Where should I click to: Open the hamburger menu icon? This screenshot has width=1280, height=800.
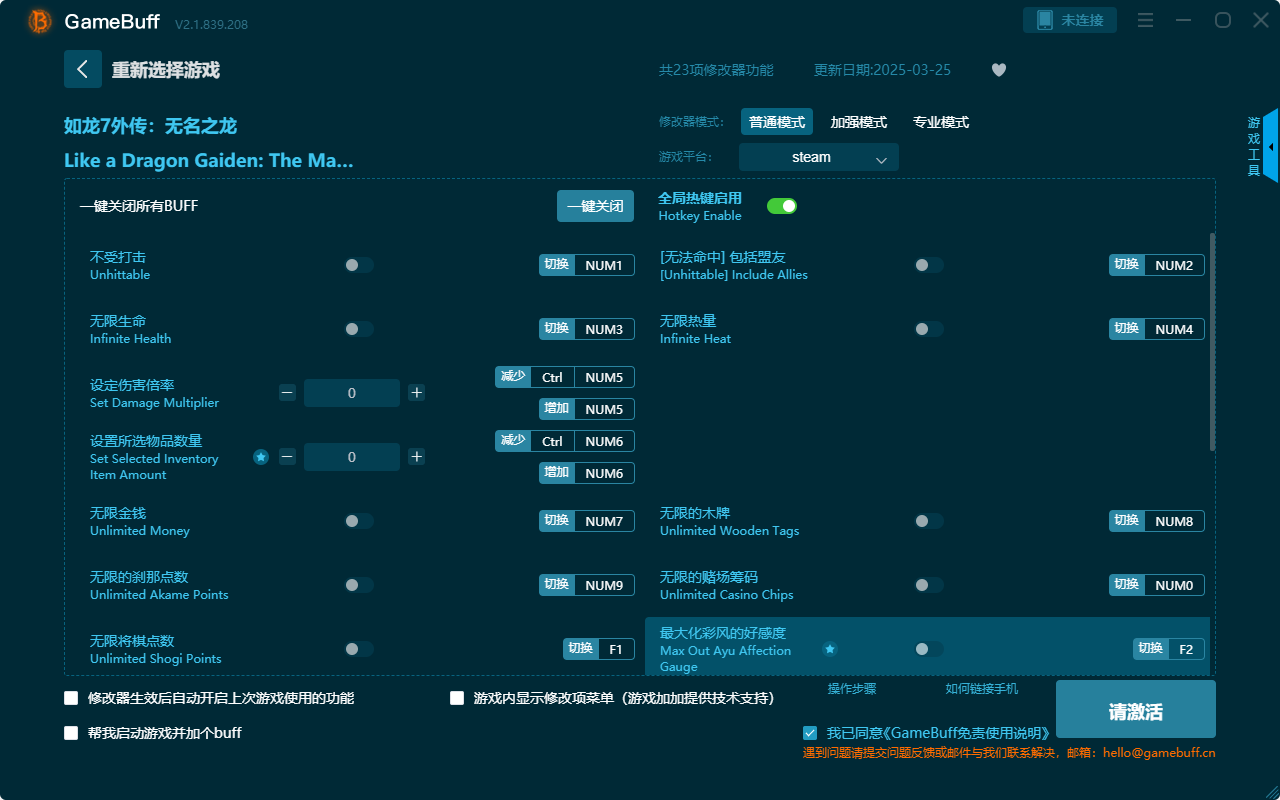(1145, 20)
